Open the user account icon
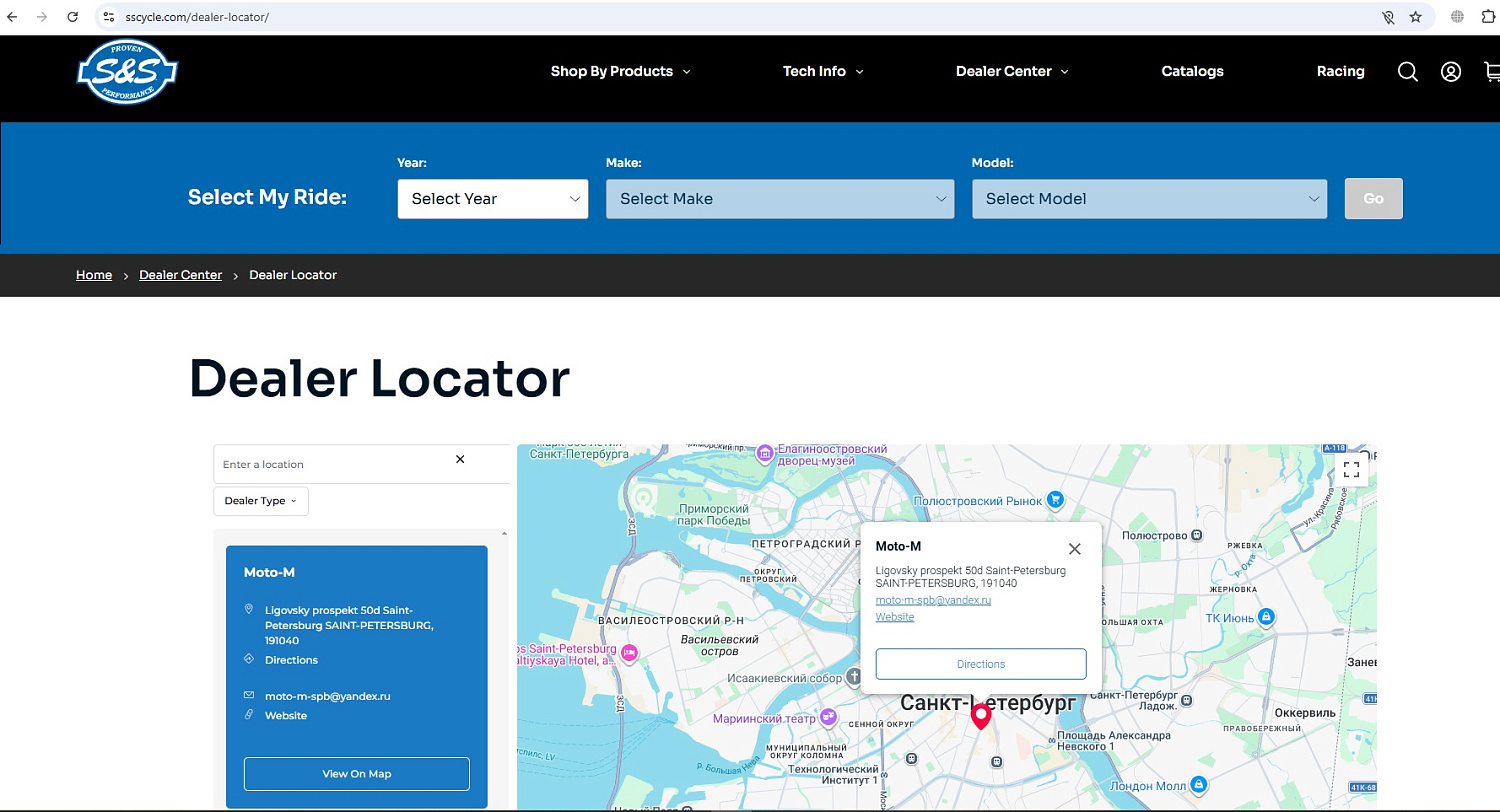 coord(1451,72)
